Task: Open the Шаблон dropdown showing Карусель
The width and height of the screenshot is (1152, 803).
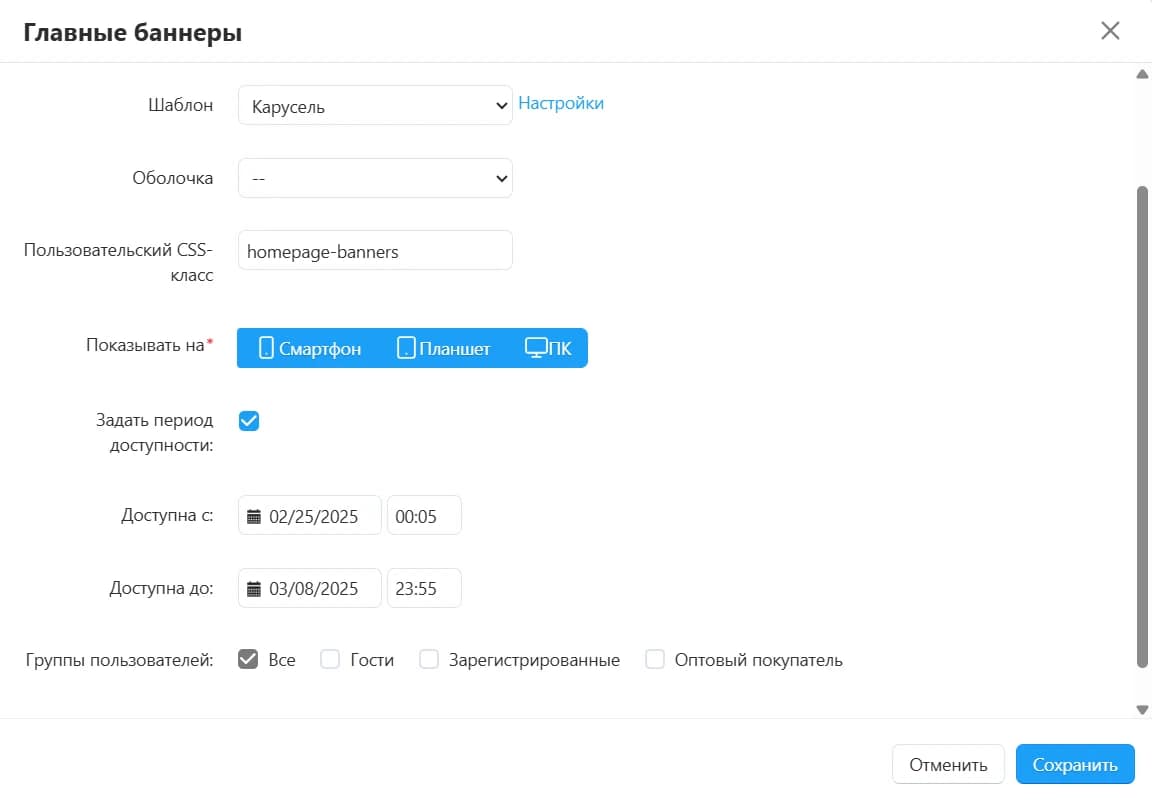Action: point(375,106)
